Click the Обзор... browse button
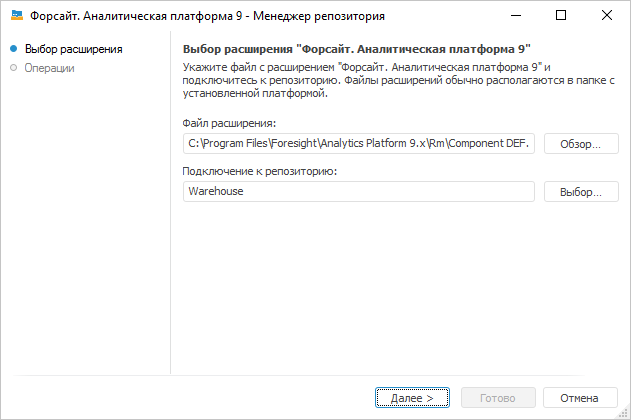This screenshot has width=631, height=420. [581, 144]
